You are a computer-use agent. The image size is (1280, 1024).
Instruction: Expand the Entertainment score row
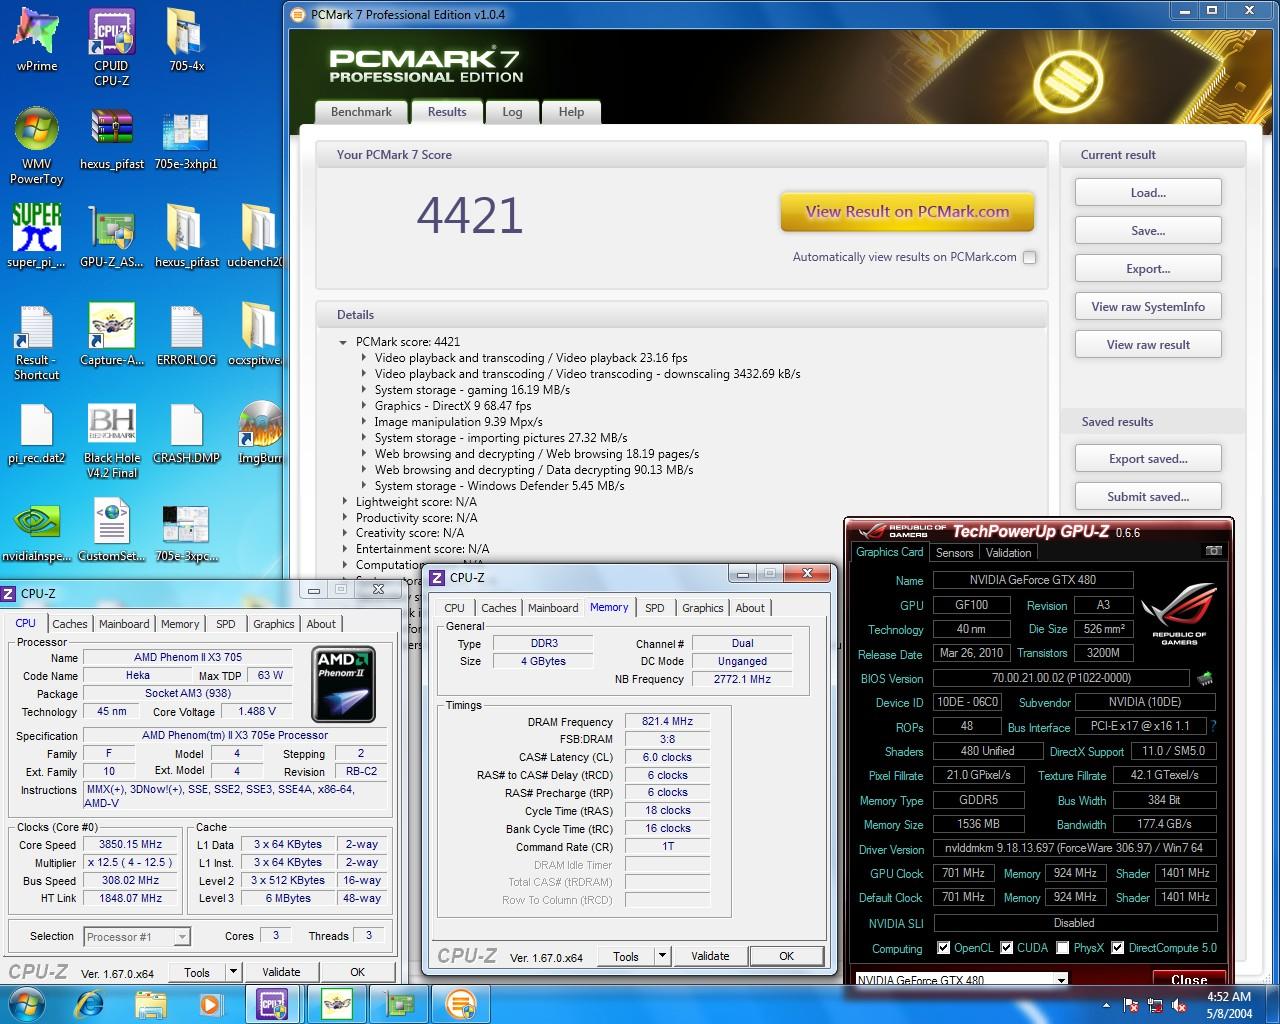344,549
